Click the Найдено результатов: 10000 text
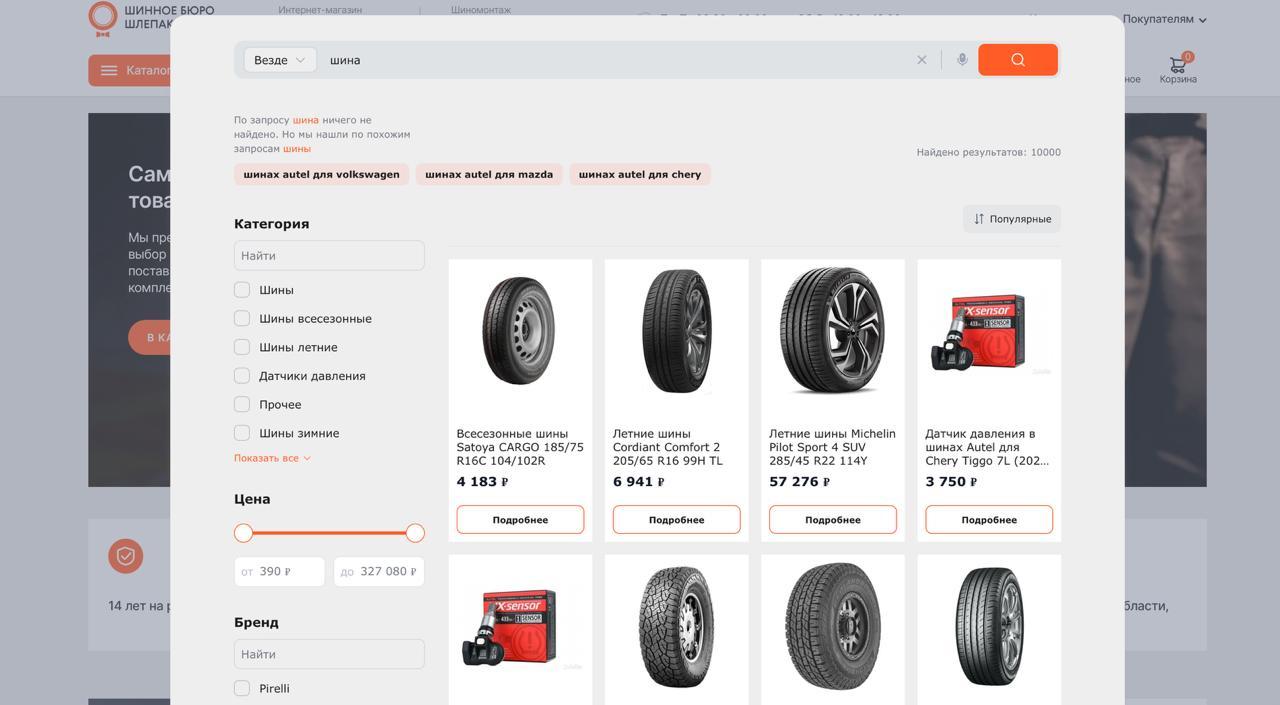The height and width of the screenshot is (705, 1280). coord(989,152)
